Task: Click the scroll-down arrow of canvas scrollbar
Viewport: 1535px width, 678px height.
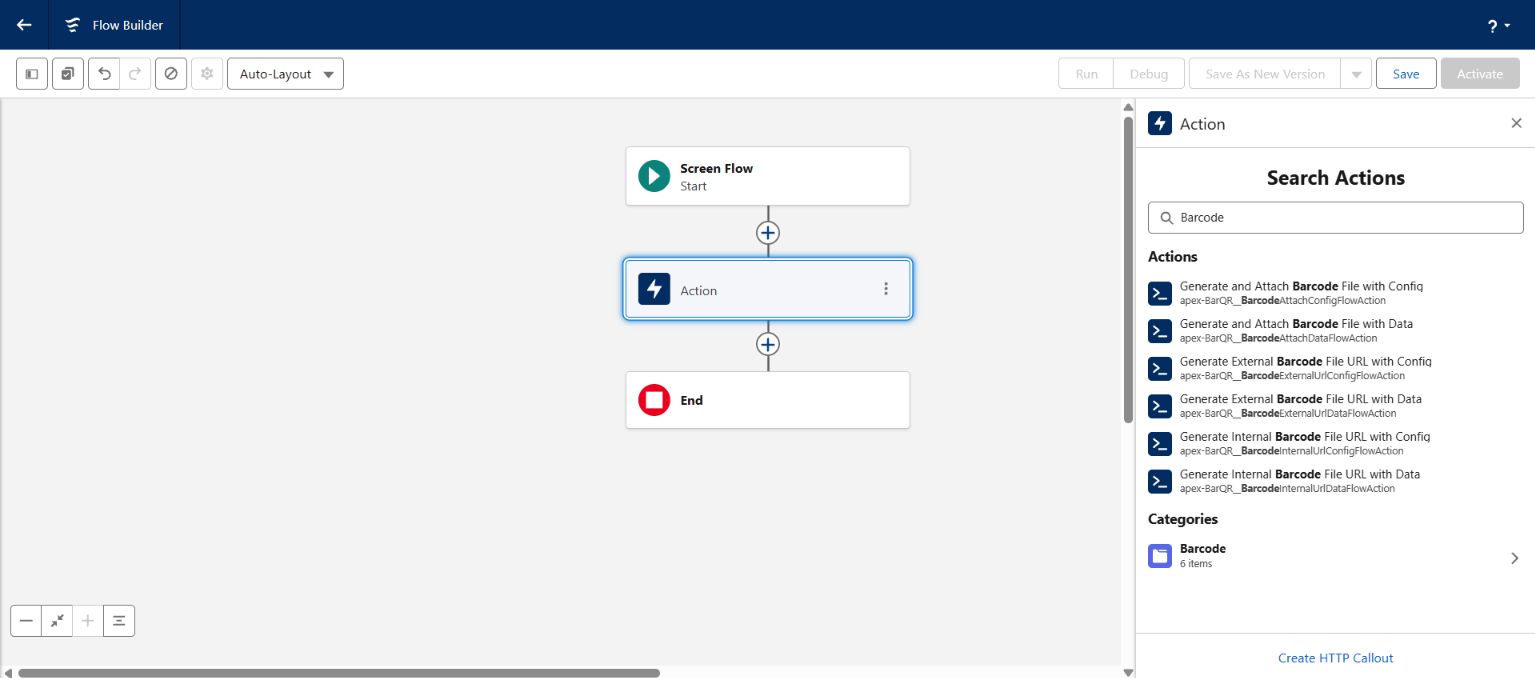Action: (x=1128, y=672)
